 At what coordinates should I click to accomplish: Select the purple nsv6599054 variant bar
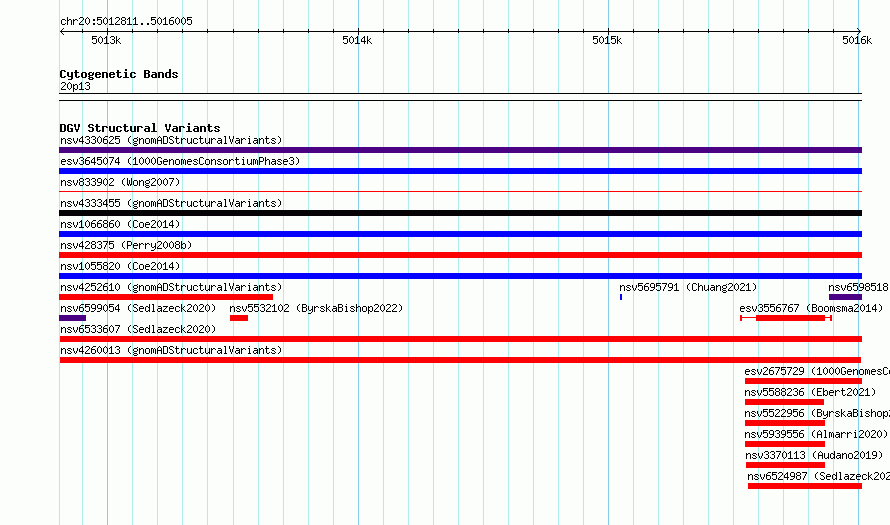pyautogui.click(x=72, y=318)
